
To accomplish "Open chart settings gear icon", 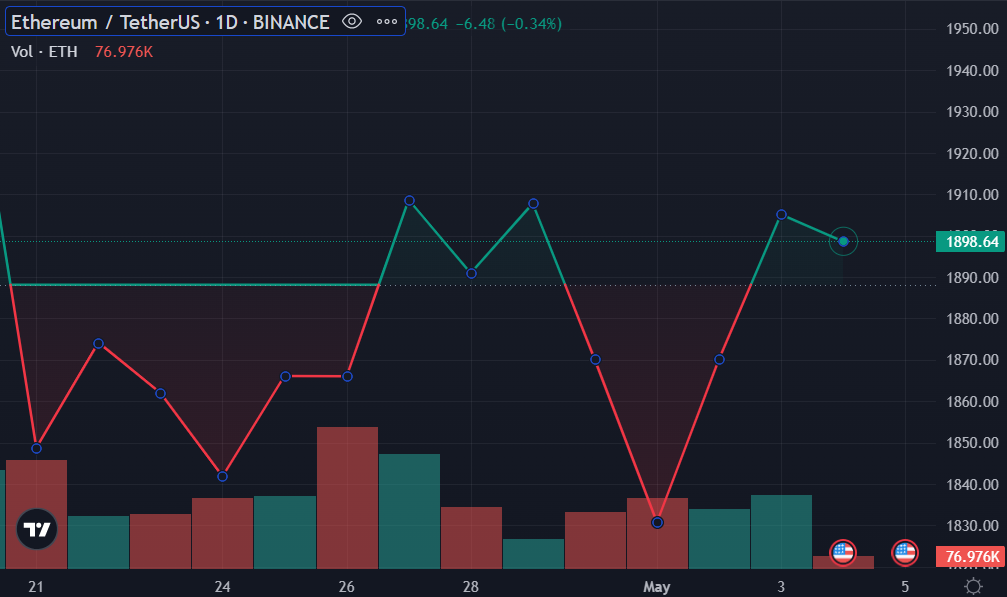I will point(972,586).
